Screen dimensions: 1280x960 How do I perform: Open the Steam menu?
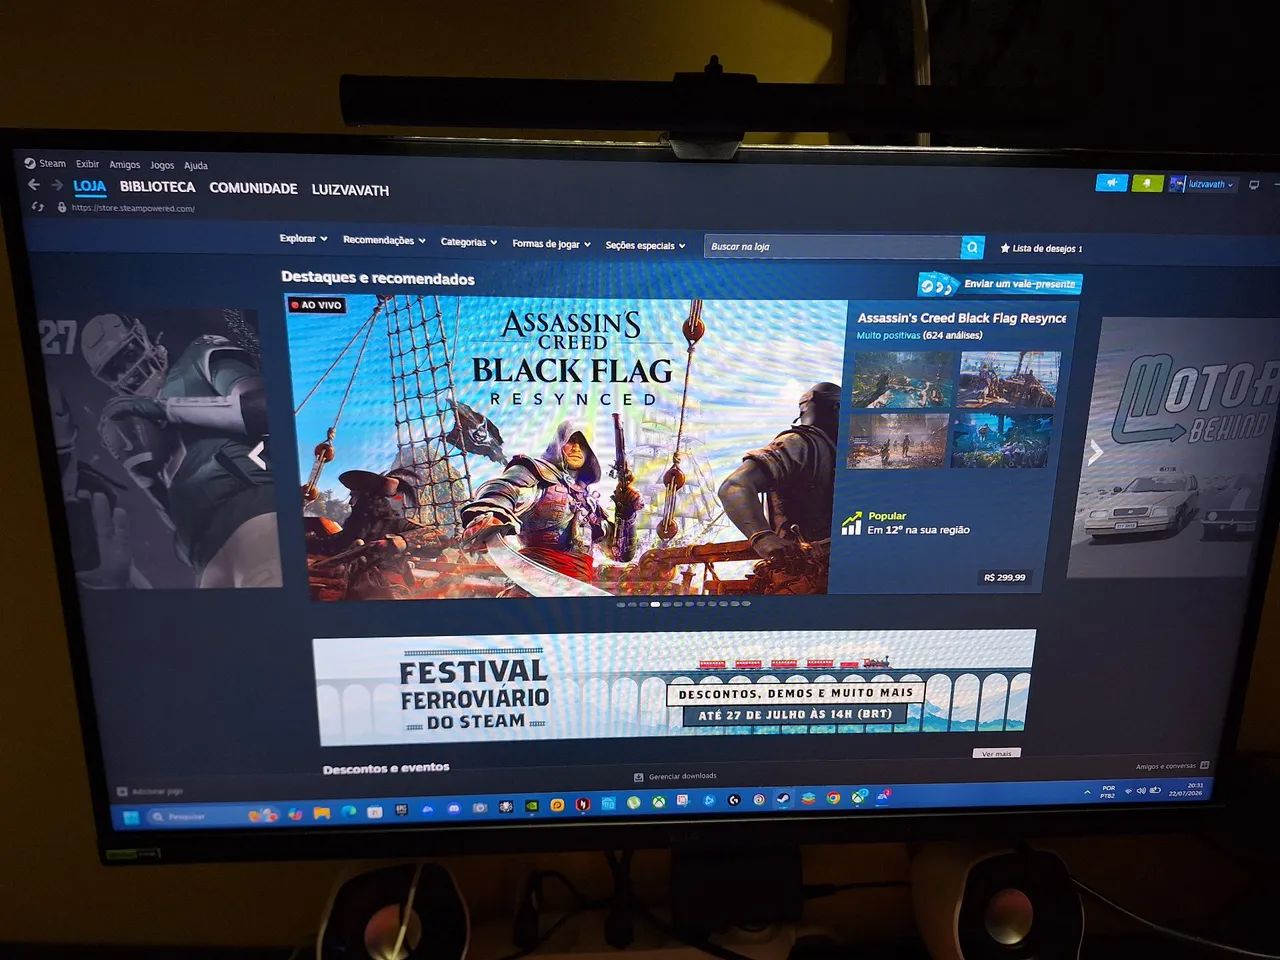pyautogui.click(x=46, y=163)
